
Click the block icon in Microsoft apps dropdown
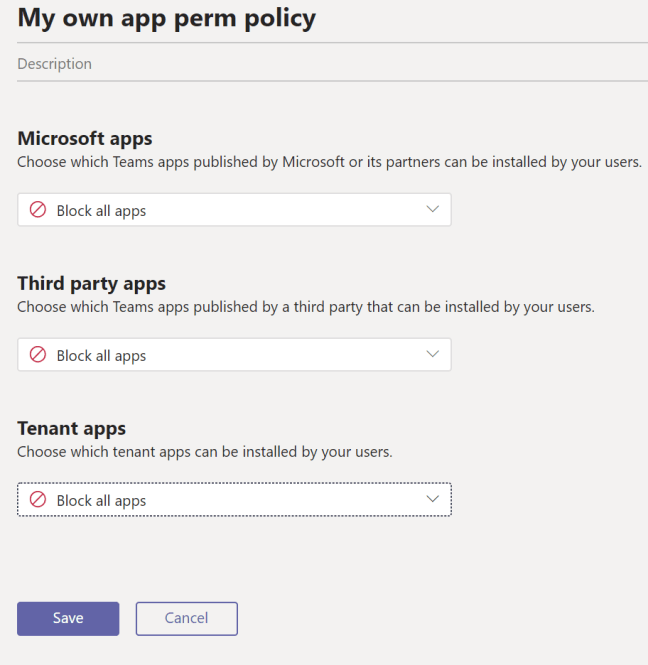[38, 211]
